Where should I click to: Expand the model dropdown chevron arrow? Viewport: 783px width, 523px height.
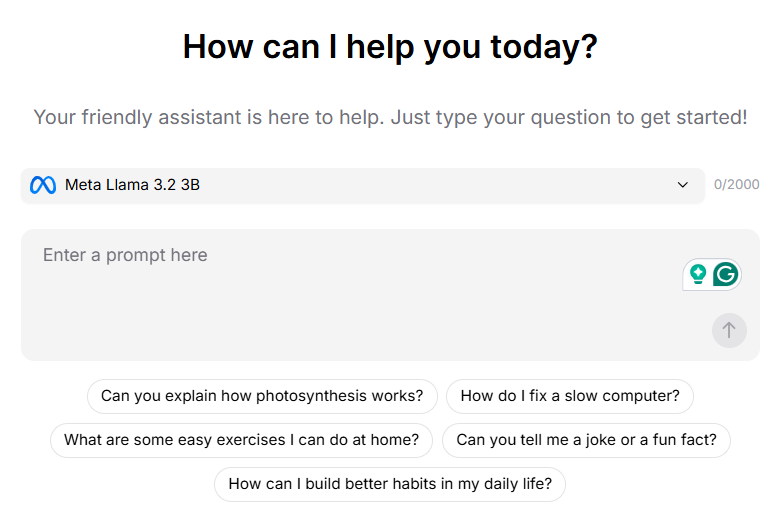(x=683, y=185)
